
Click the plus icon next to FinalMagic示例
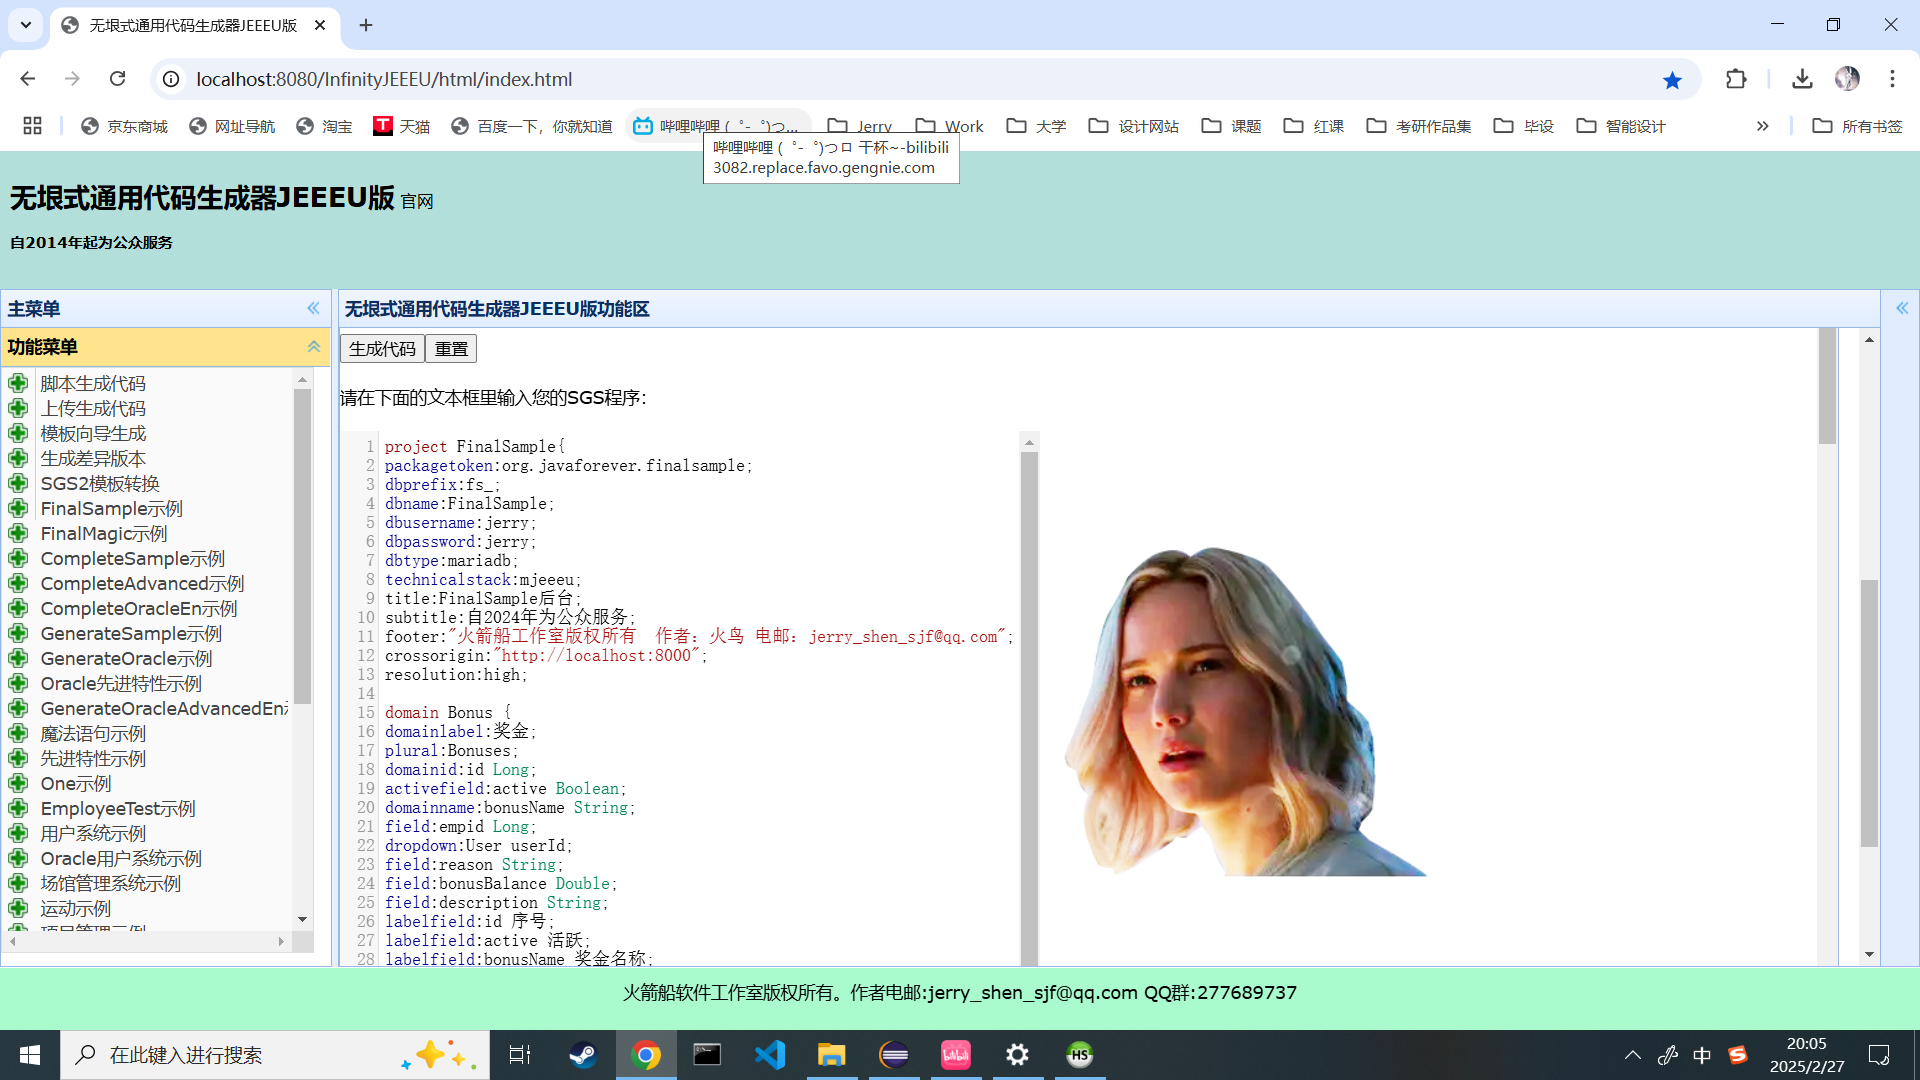pos(18,533)
